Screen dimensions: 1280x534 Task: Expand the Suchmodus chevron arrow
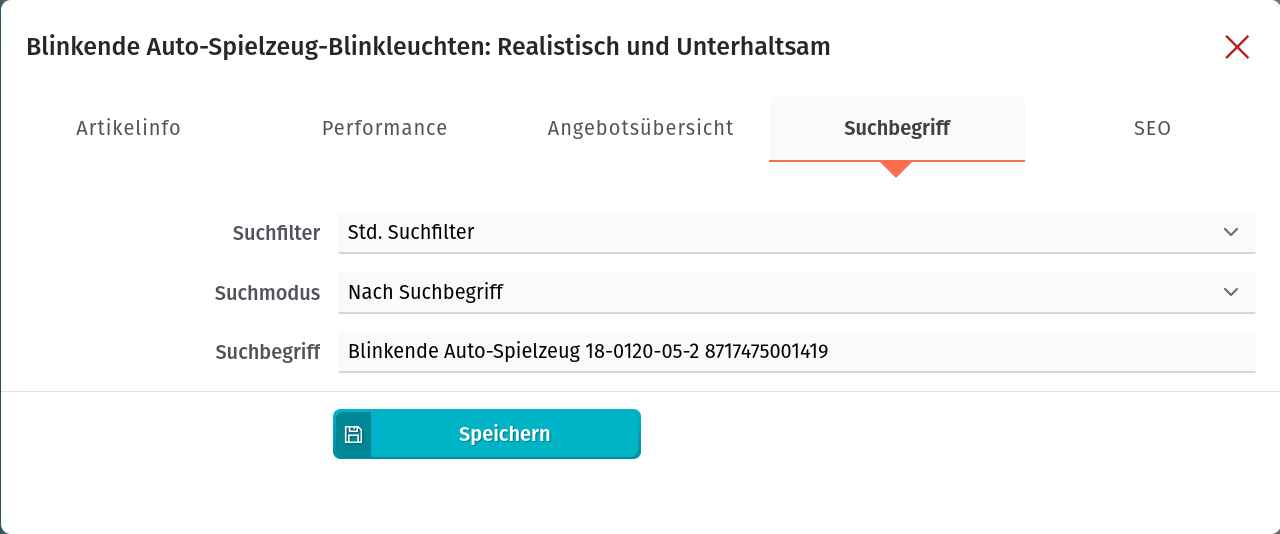tap(1231, 292)
